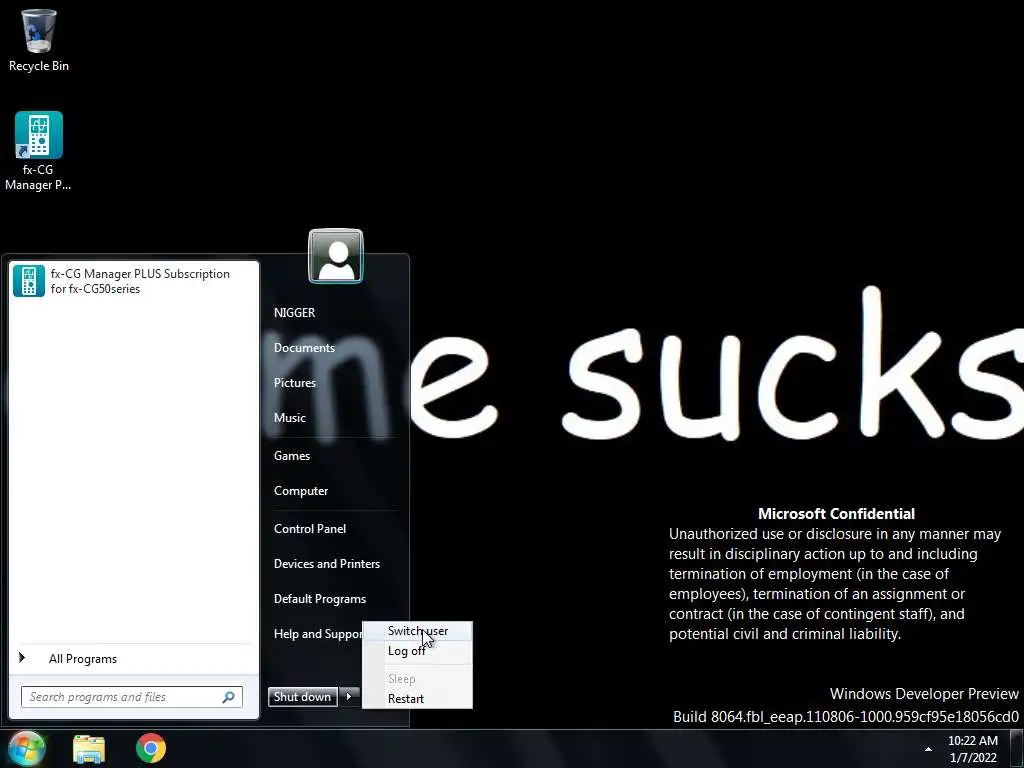
Task: Launch fx-CG Manager PLUS Subscription from Start menu
Action: point(134,281)
